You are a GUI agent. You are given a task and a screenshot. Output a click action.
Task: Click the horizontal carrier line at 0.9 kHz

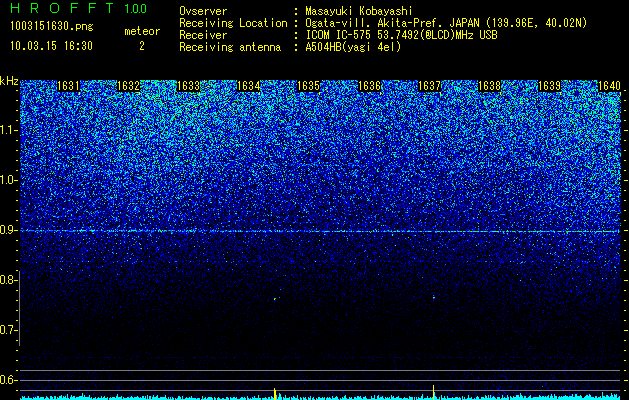320,231
